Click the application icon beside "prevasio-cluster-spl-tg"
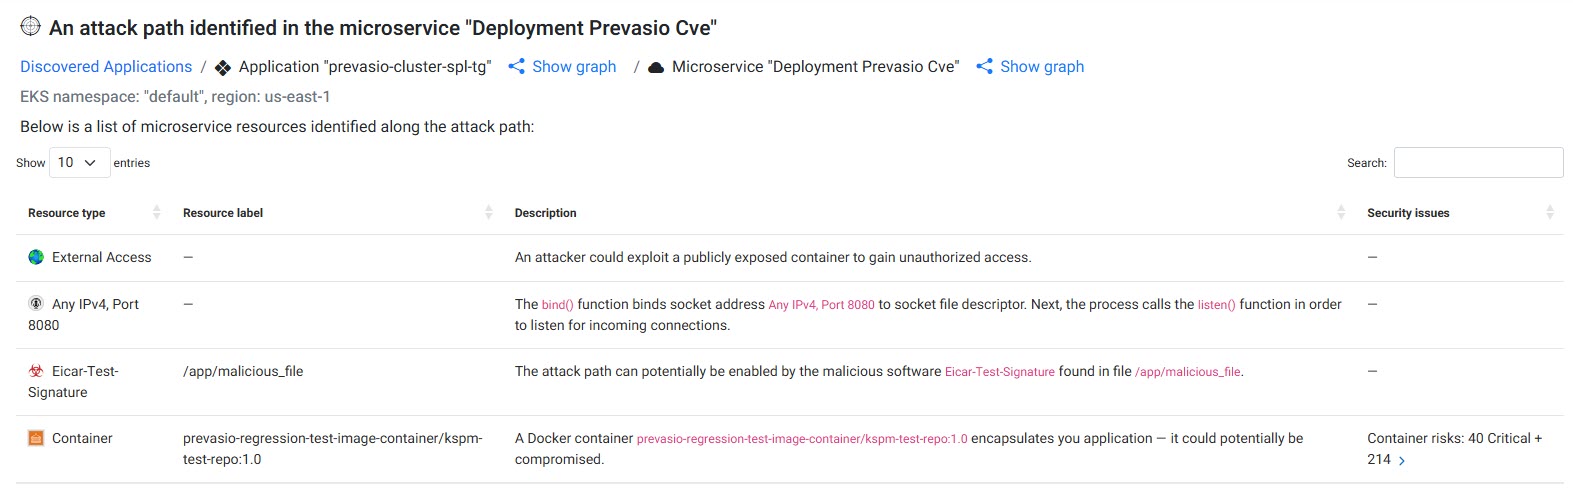Screen dimensions: 1573x488 coord(223,67)
